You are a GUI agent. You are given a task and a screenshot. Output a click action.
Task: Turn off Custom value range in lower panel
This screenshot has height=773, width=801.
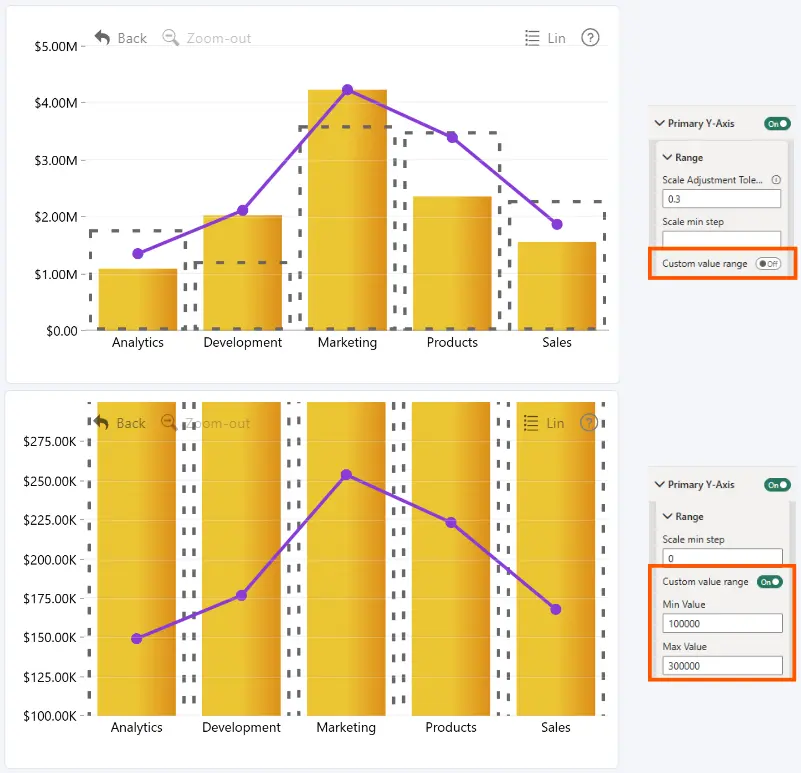click(x=769, y=582)
